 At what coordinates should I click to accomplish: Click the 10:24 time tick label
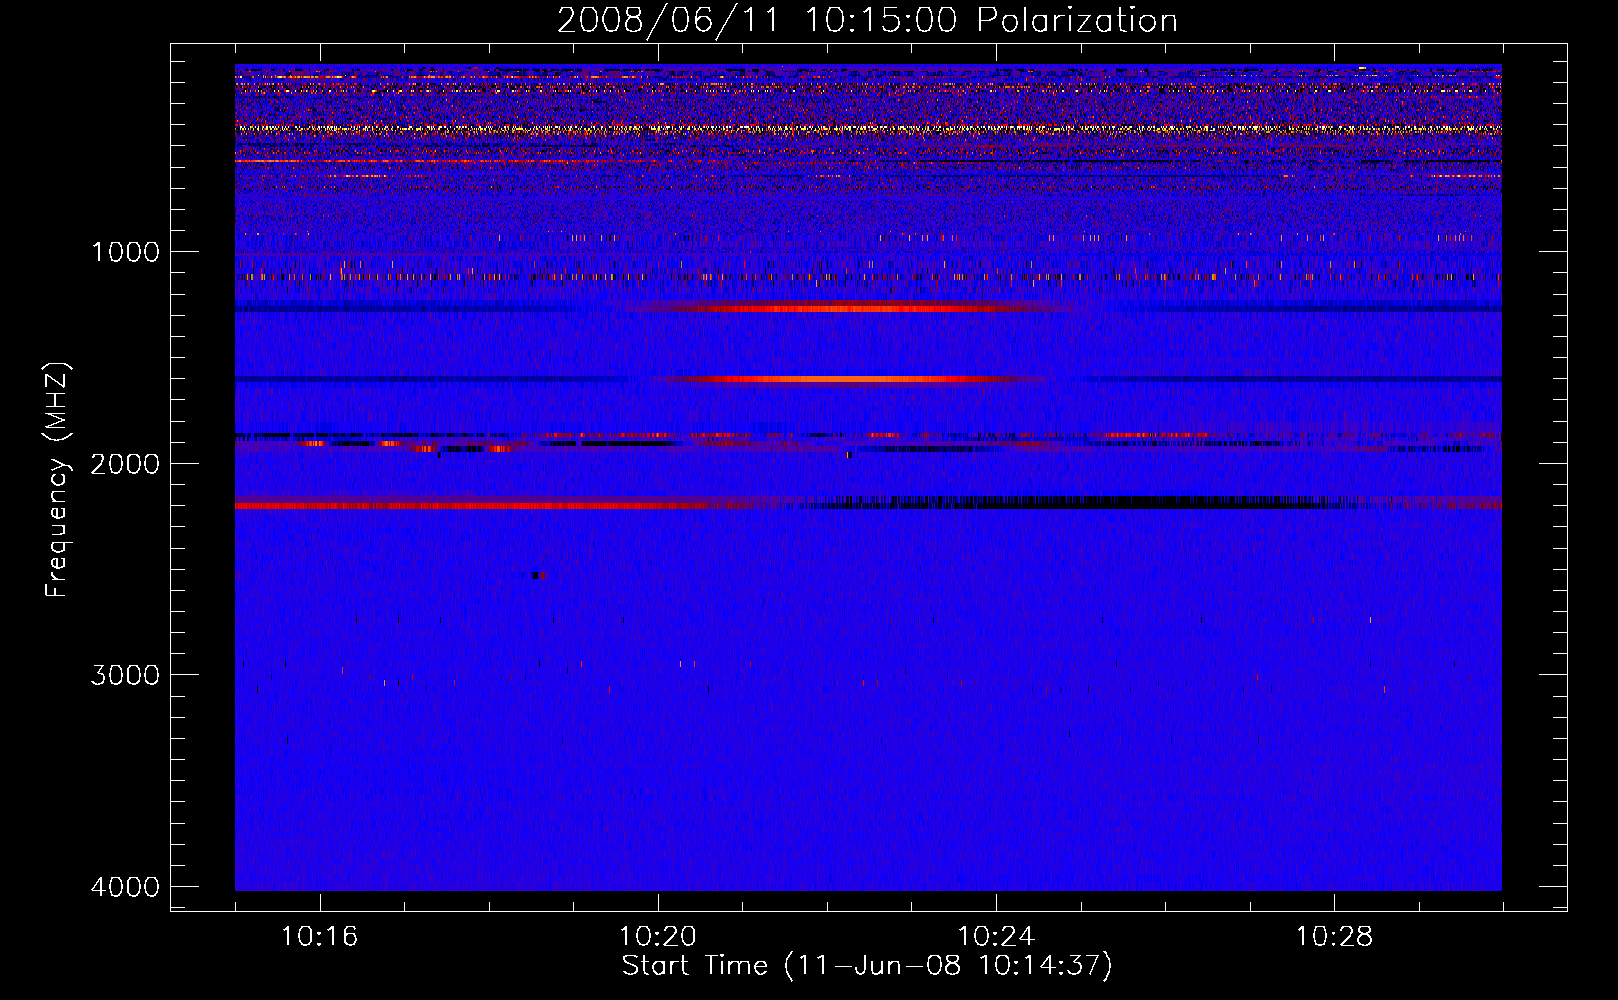click(996, 937)
